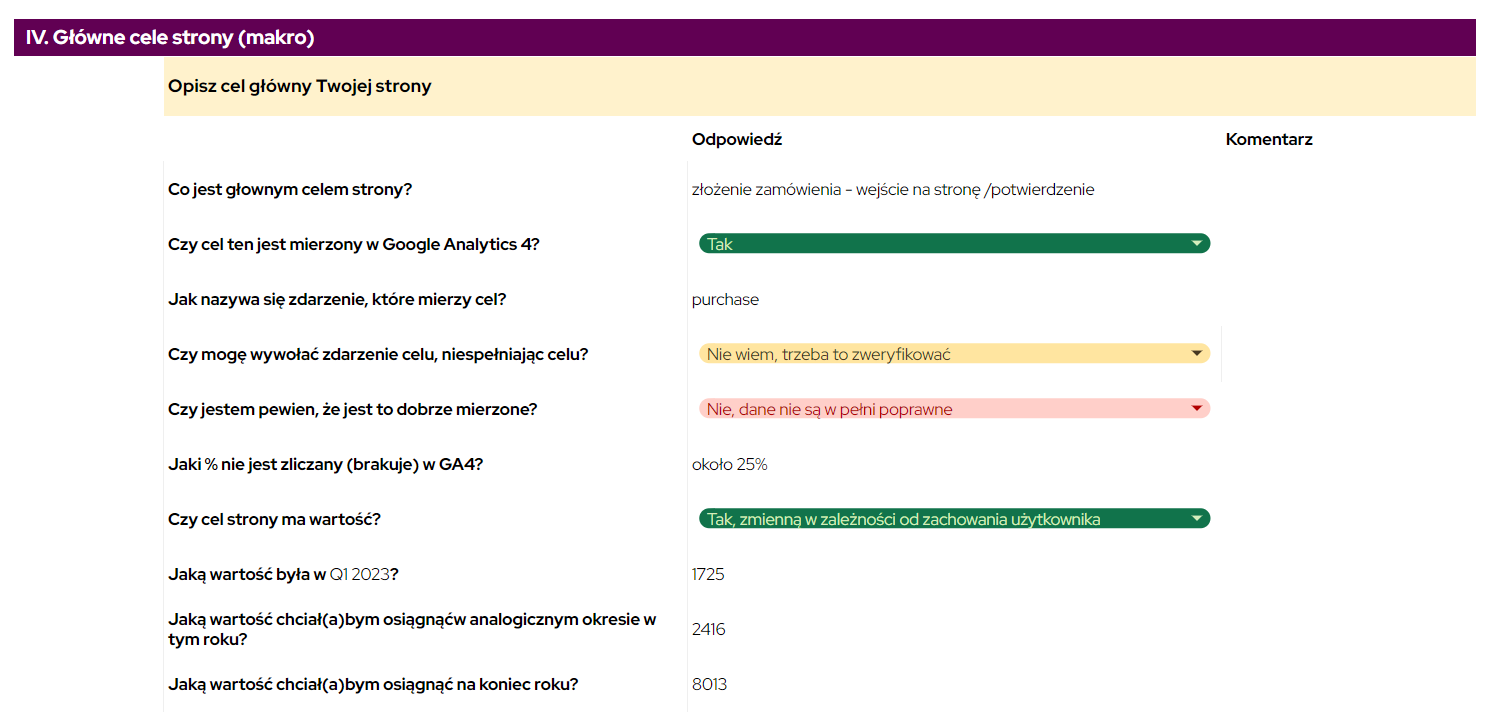Click the arrow on 'Nie wiem, trzeba to zweryfikować' dropdown

click(x=1196, y=354)
